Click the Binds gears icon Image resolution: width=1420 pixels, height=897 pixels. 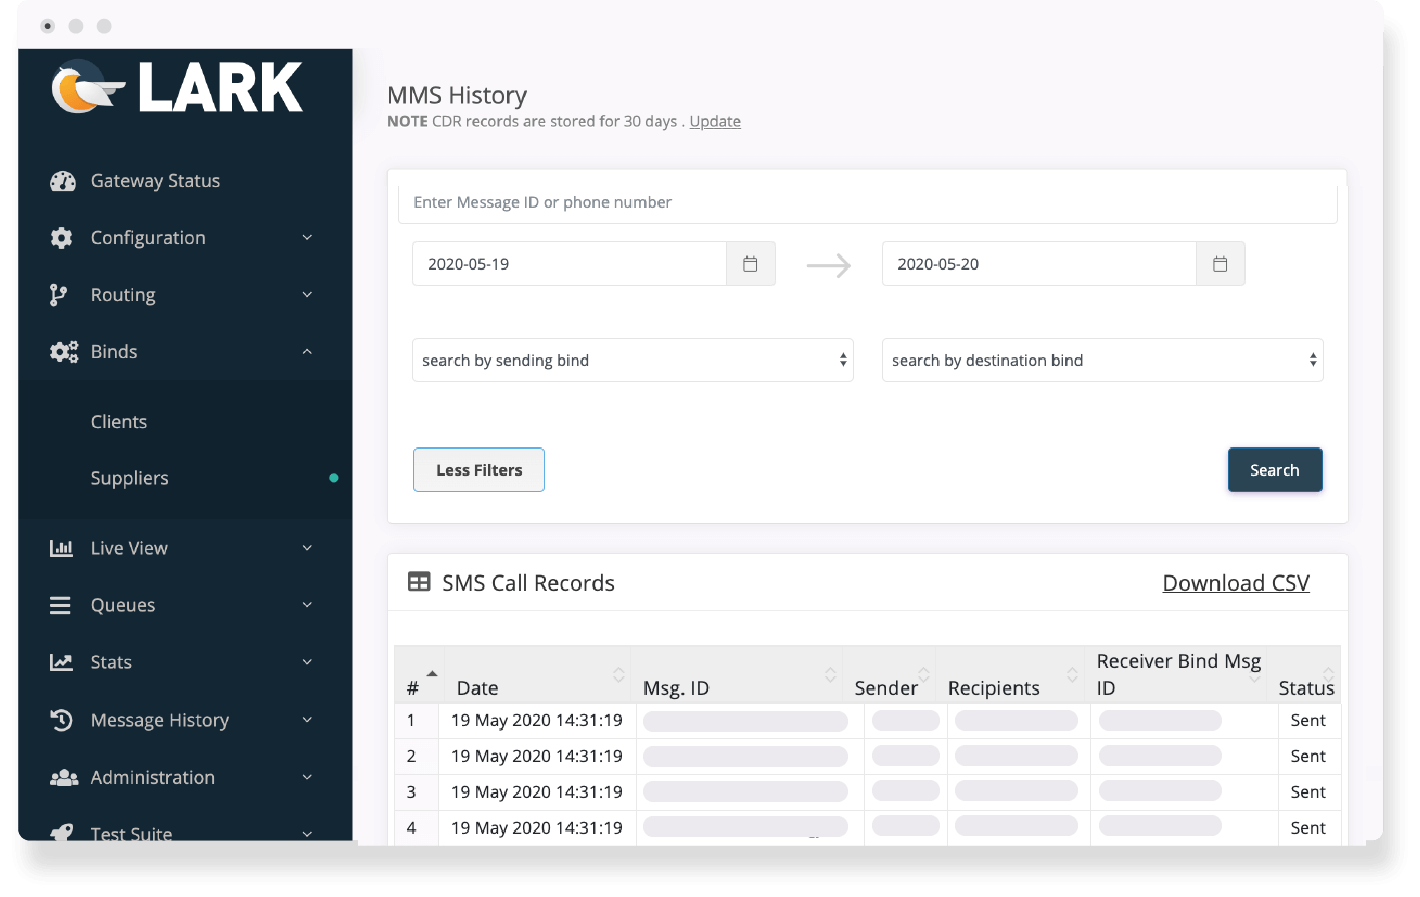click(x=64, y=352)
